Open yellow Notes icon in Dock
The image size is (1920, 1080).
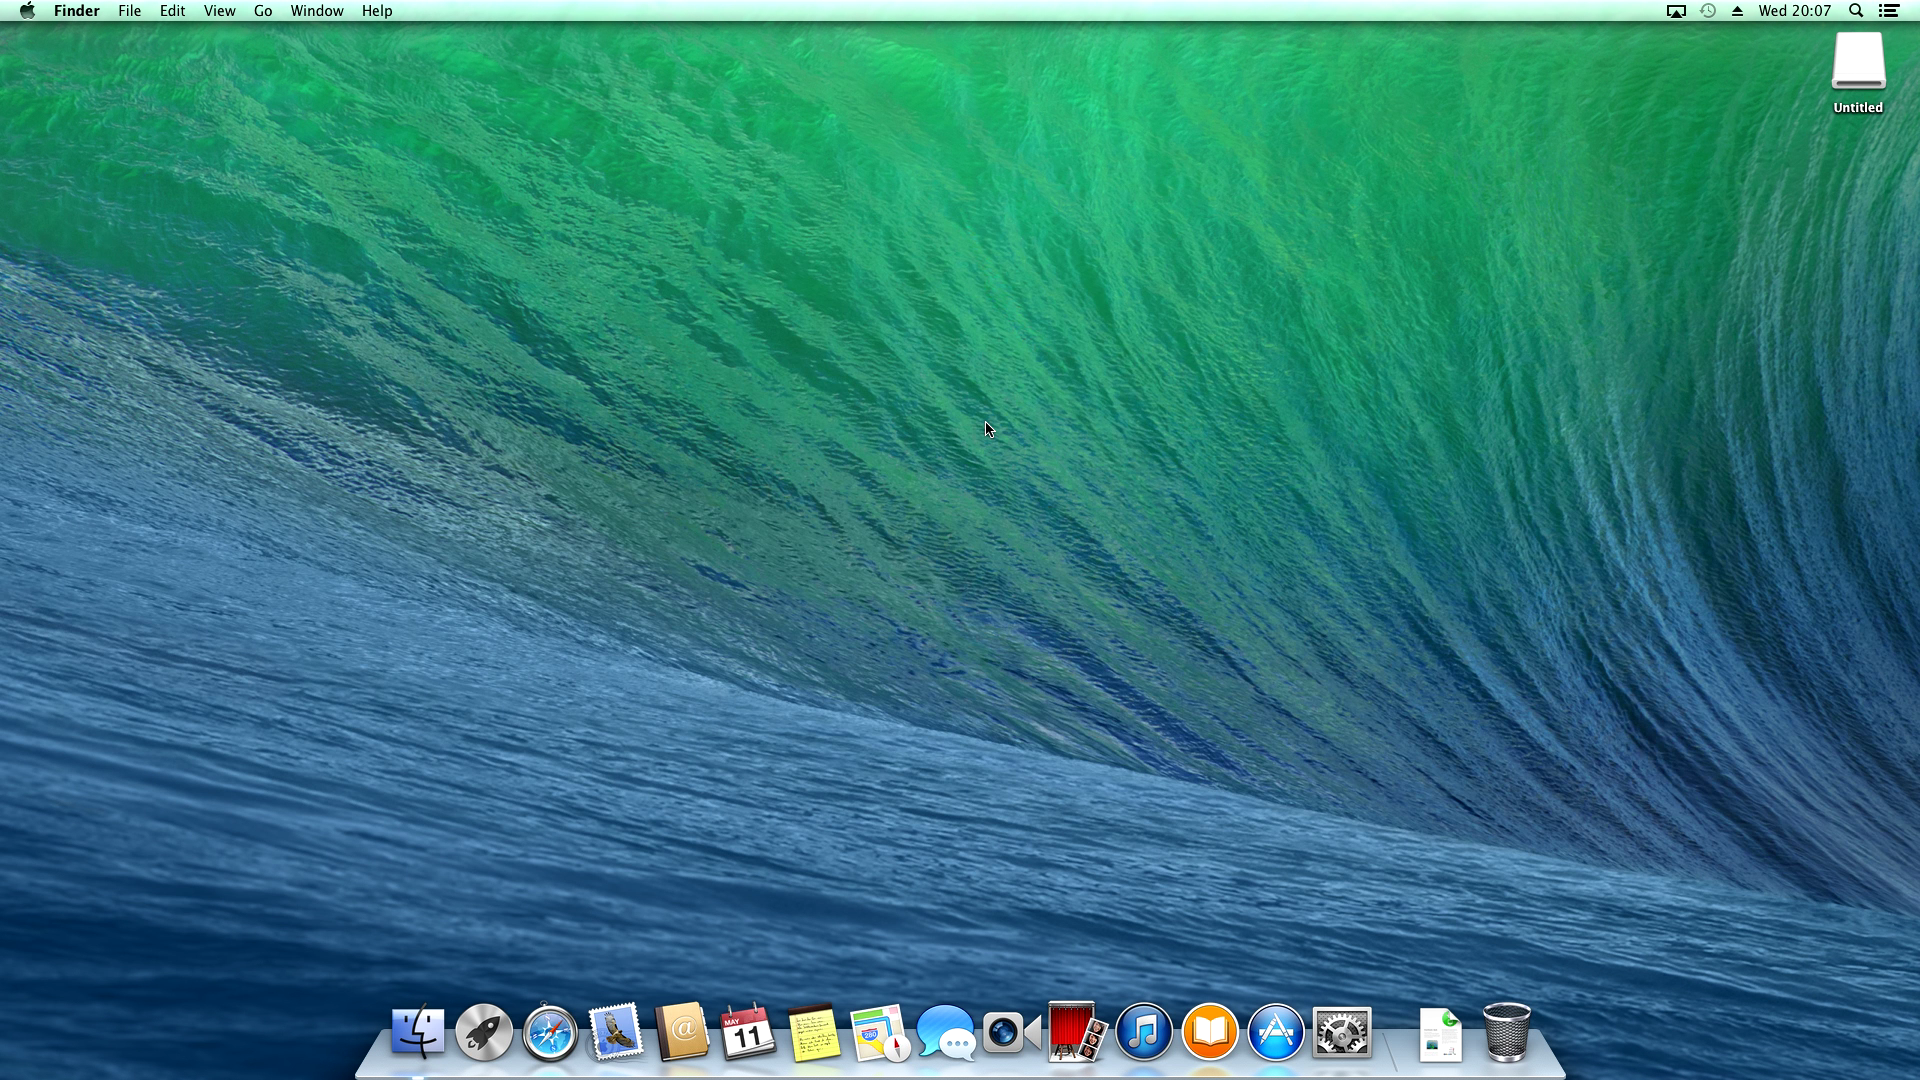pyautogui.click(x=814, y=1033)
